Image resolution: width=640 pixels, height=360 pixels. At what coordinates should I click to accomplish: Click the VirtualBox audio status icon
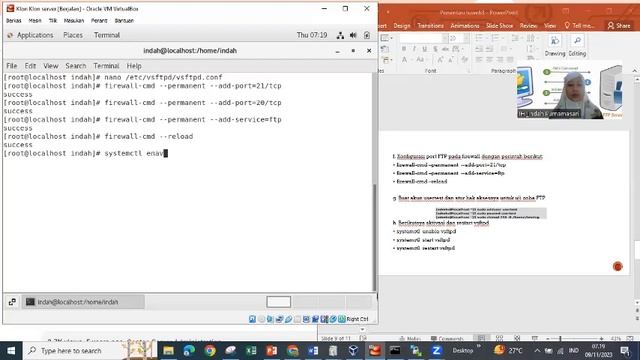270,319
